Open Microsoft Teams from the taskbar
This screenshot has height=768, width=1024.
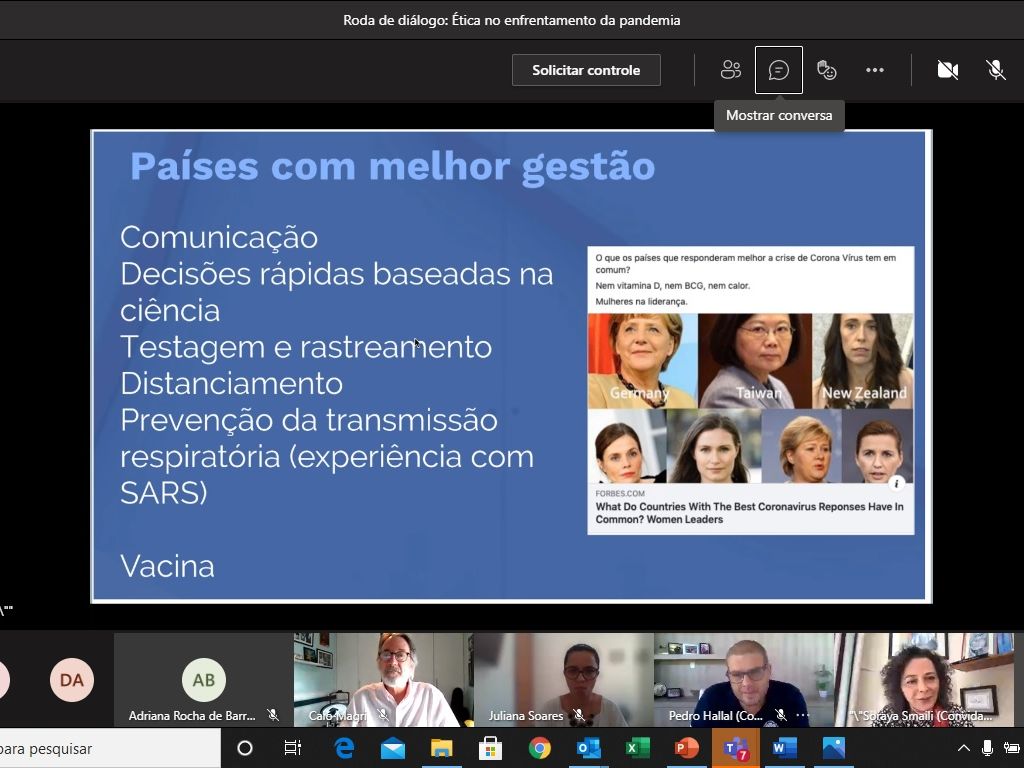(736, 748)
